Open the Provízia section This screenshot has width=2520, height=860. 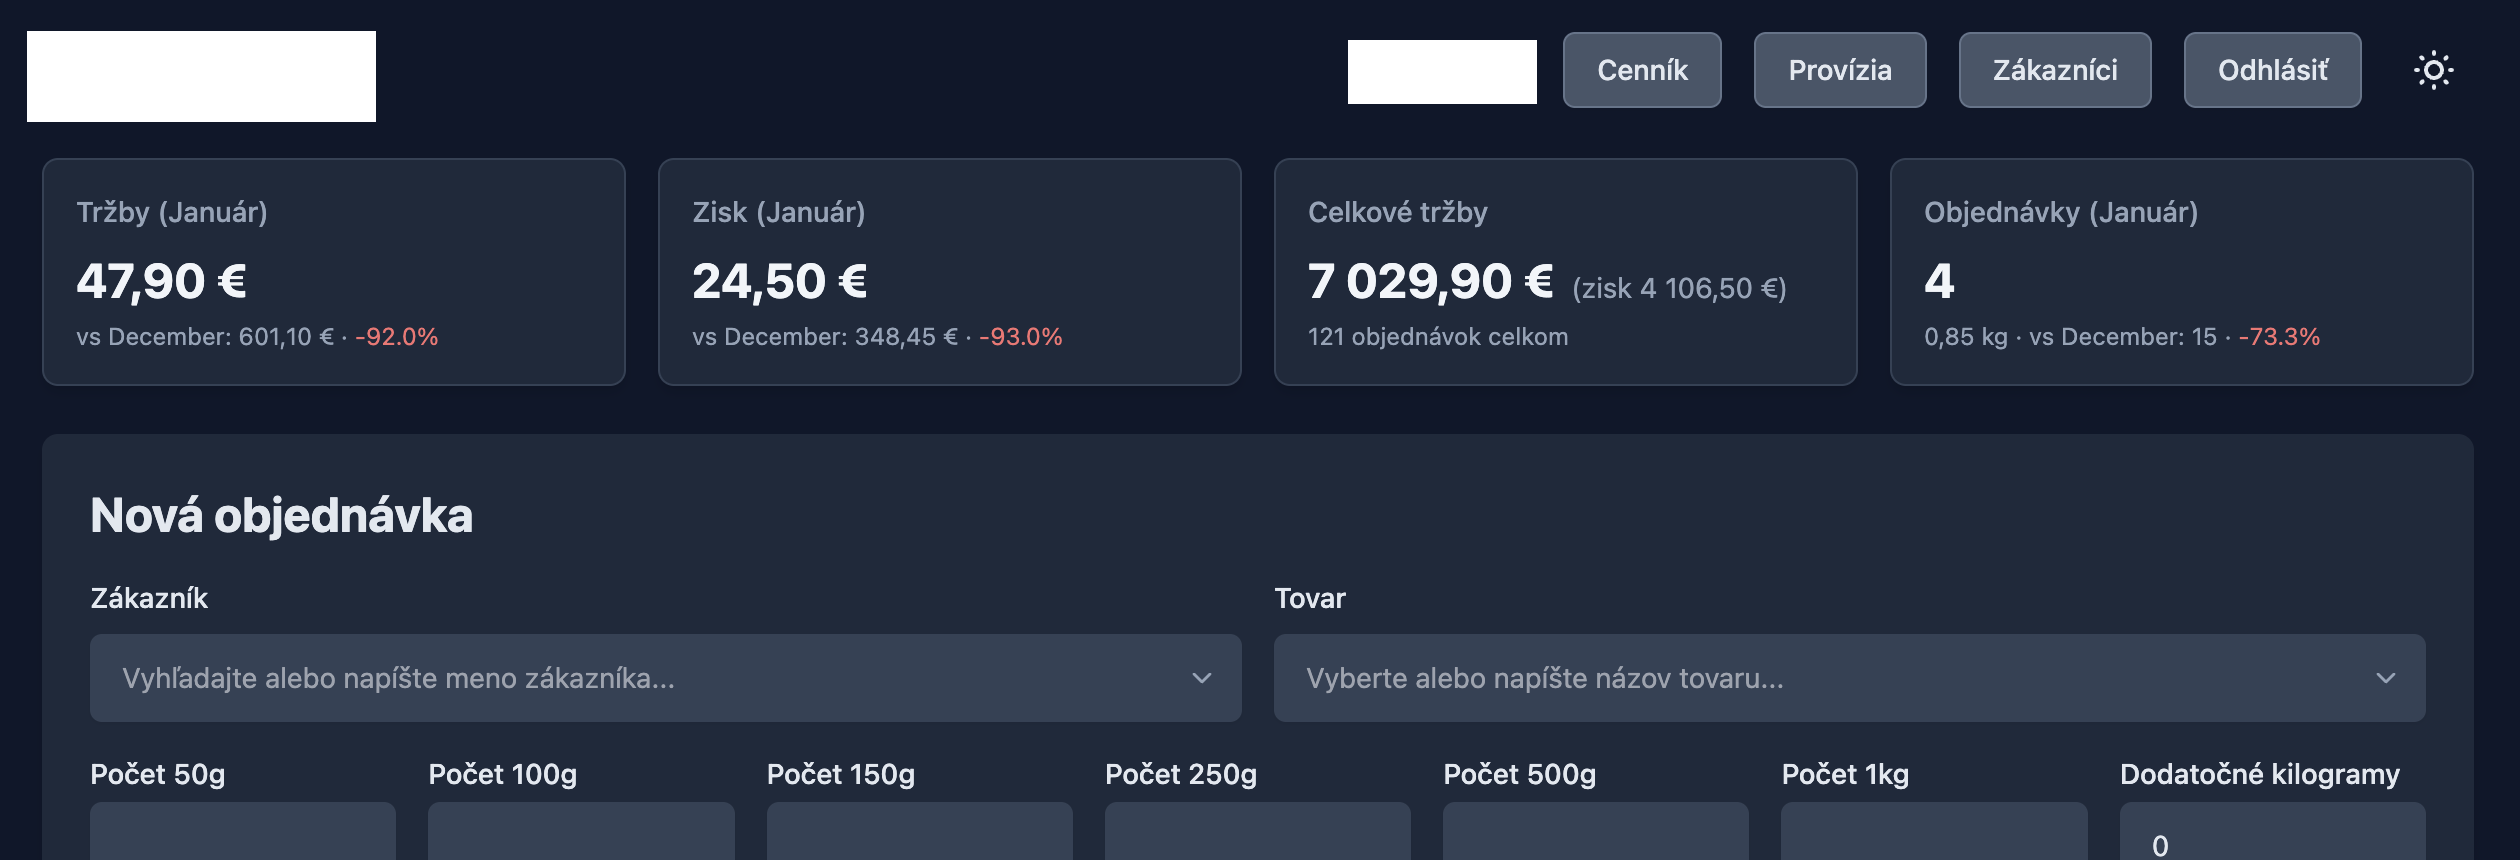pyautogui.click(x=1839, y=70)
